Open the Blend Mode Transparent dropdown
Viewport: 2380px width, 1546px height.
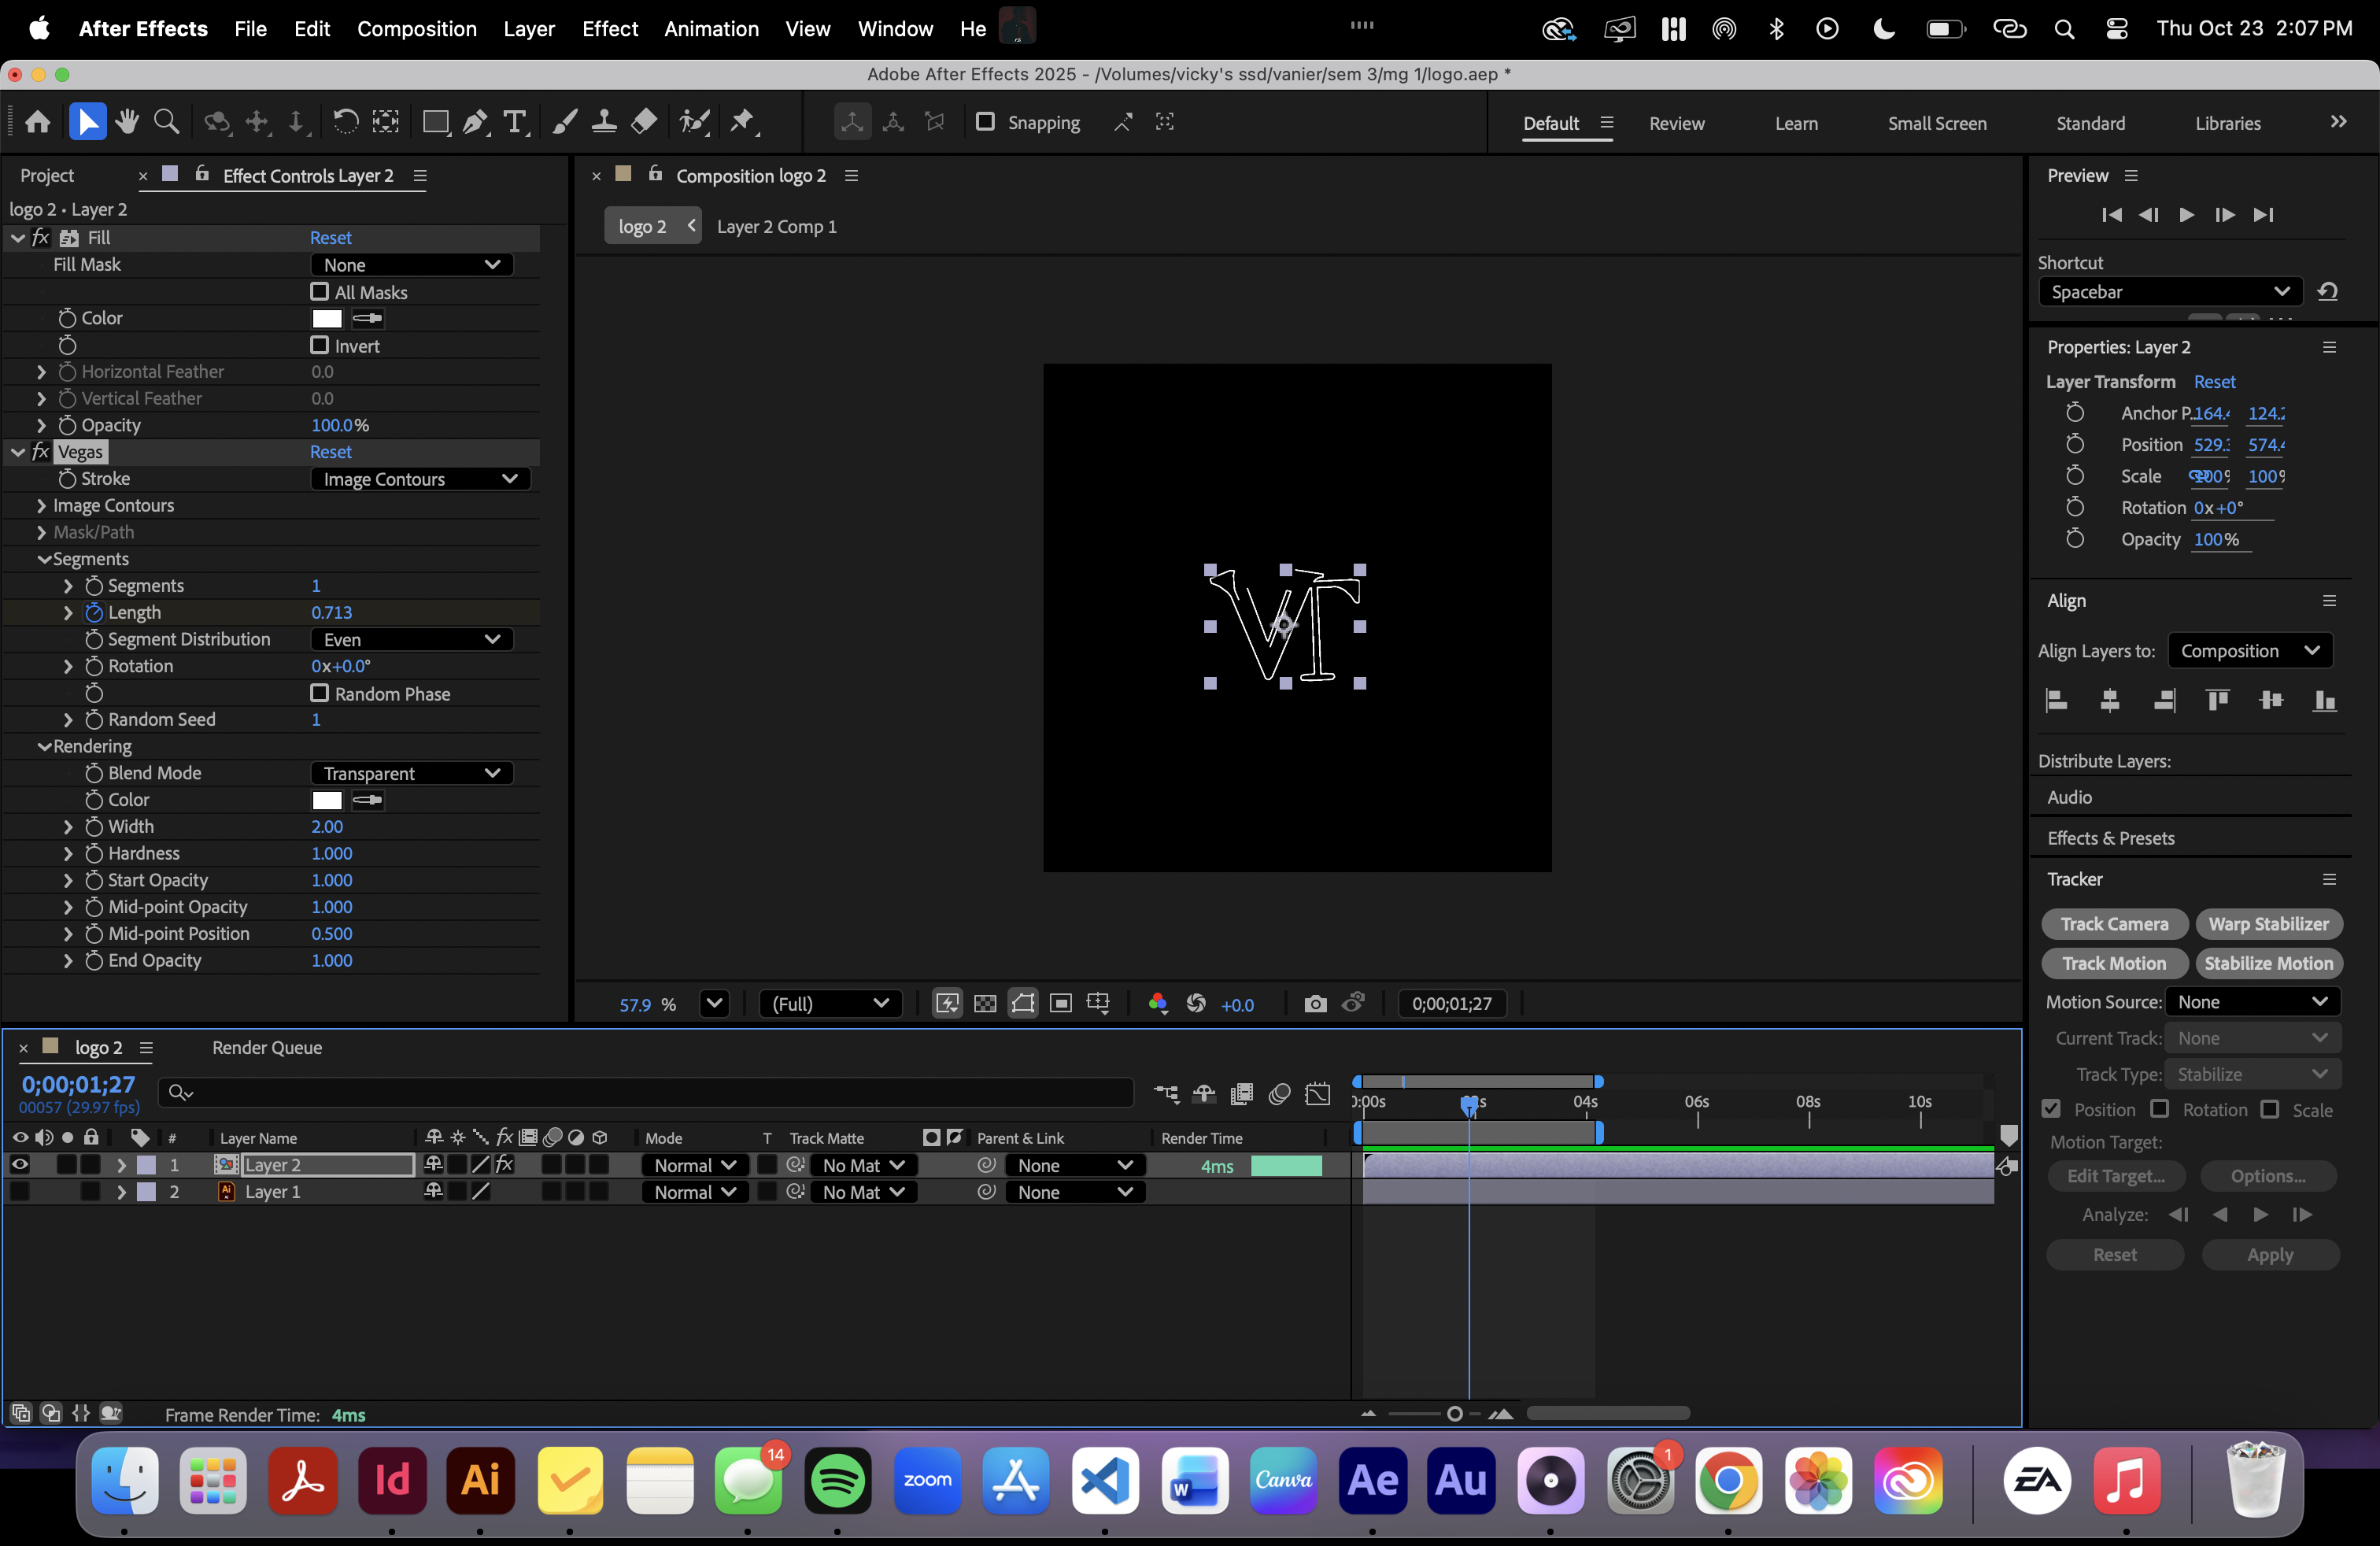click(411, 773)
